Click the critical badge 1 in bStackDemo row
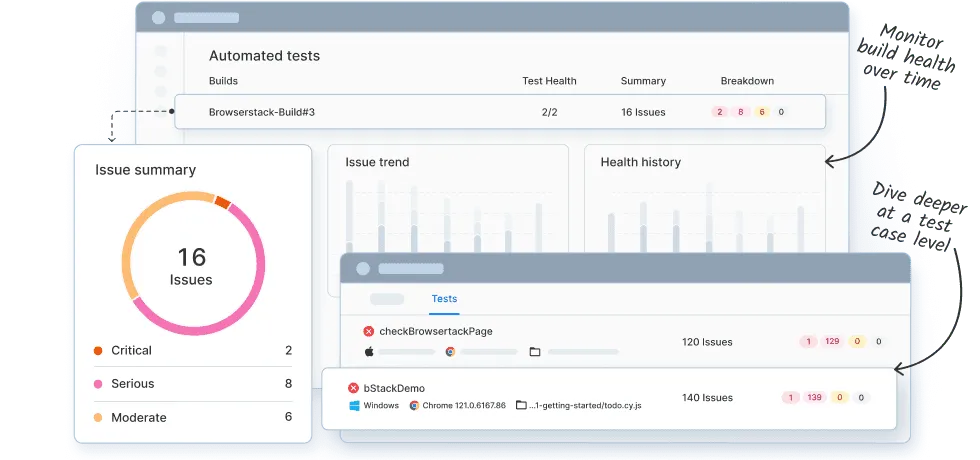Viewport: 980px width, 460px height. [x=791, y=398]
